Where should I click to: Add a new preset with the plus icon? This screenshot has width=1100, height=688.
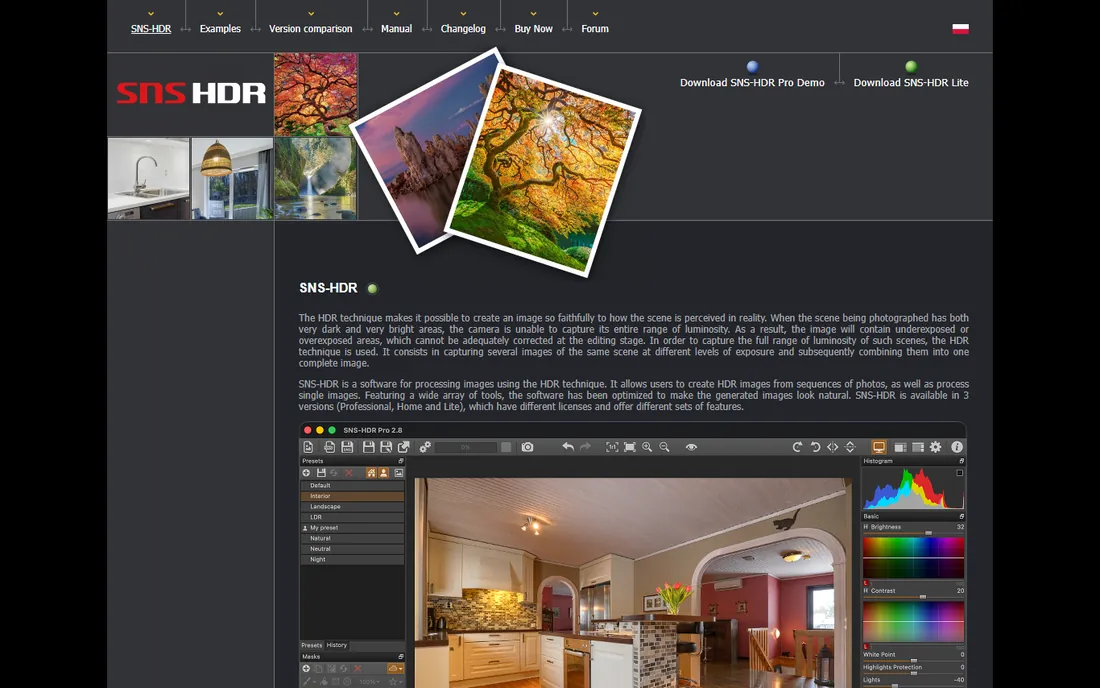pyautogui.click(x=307, y=473)
